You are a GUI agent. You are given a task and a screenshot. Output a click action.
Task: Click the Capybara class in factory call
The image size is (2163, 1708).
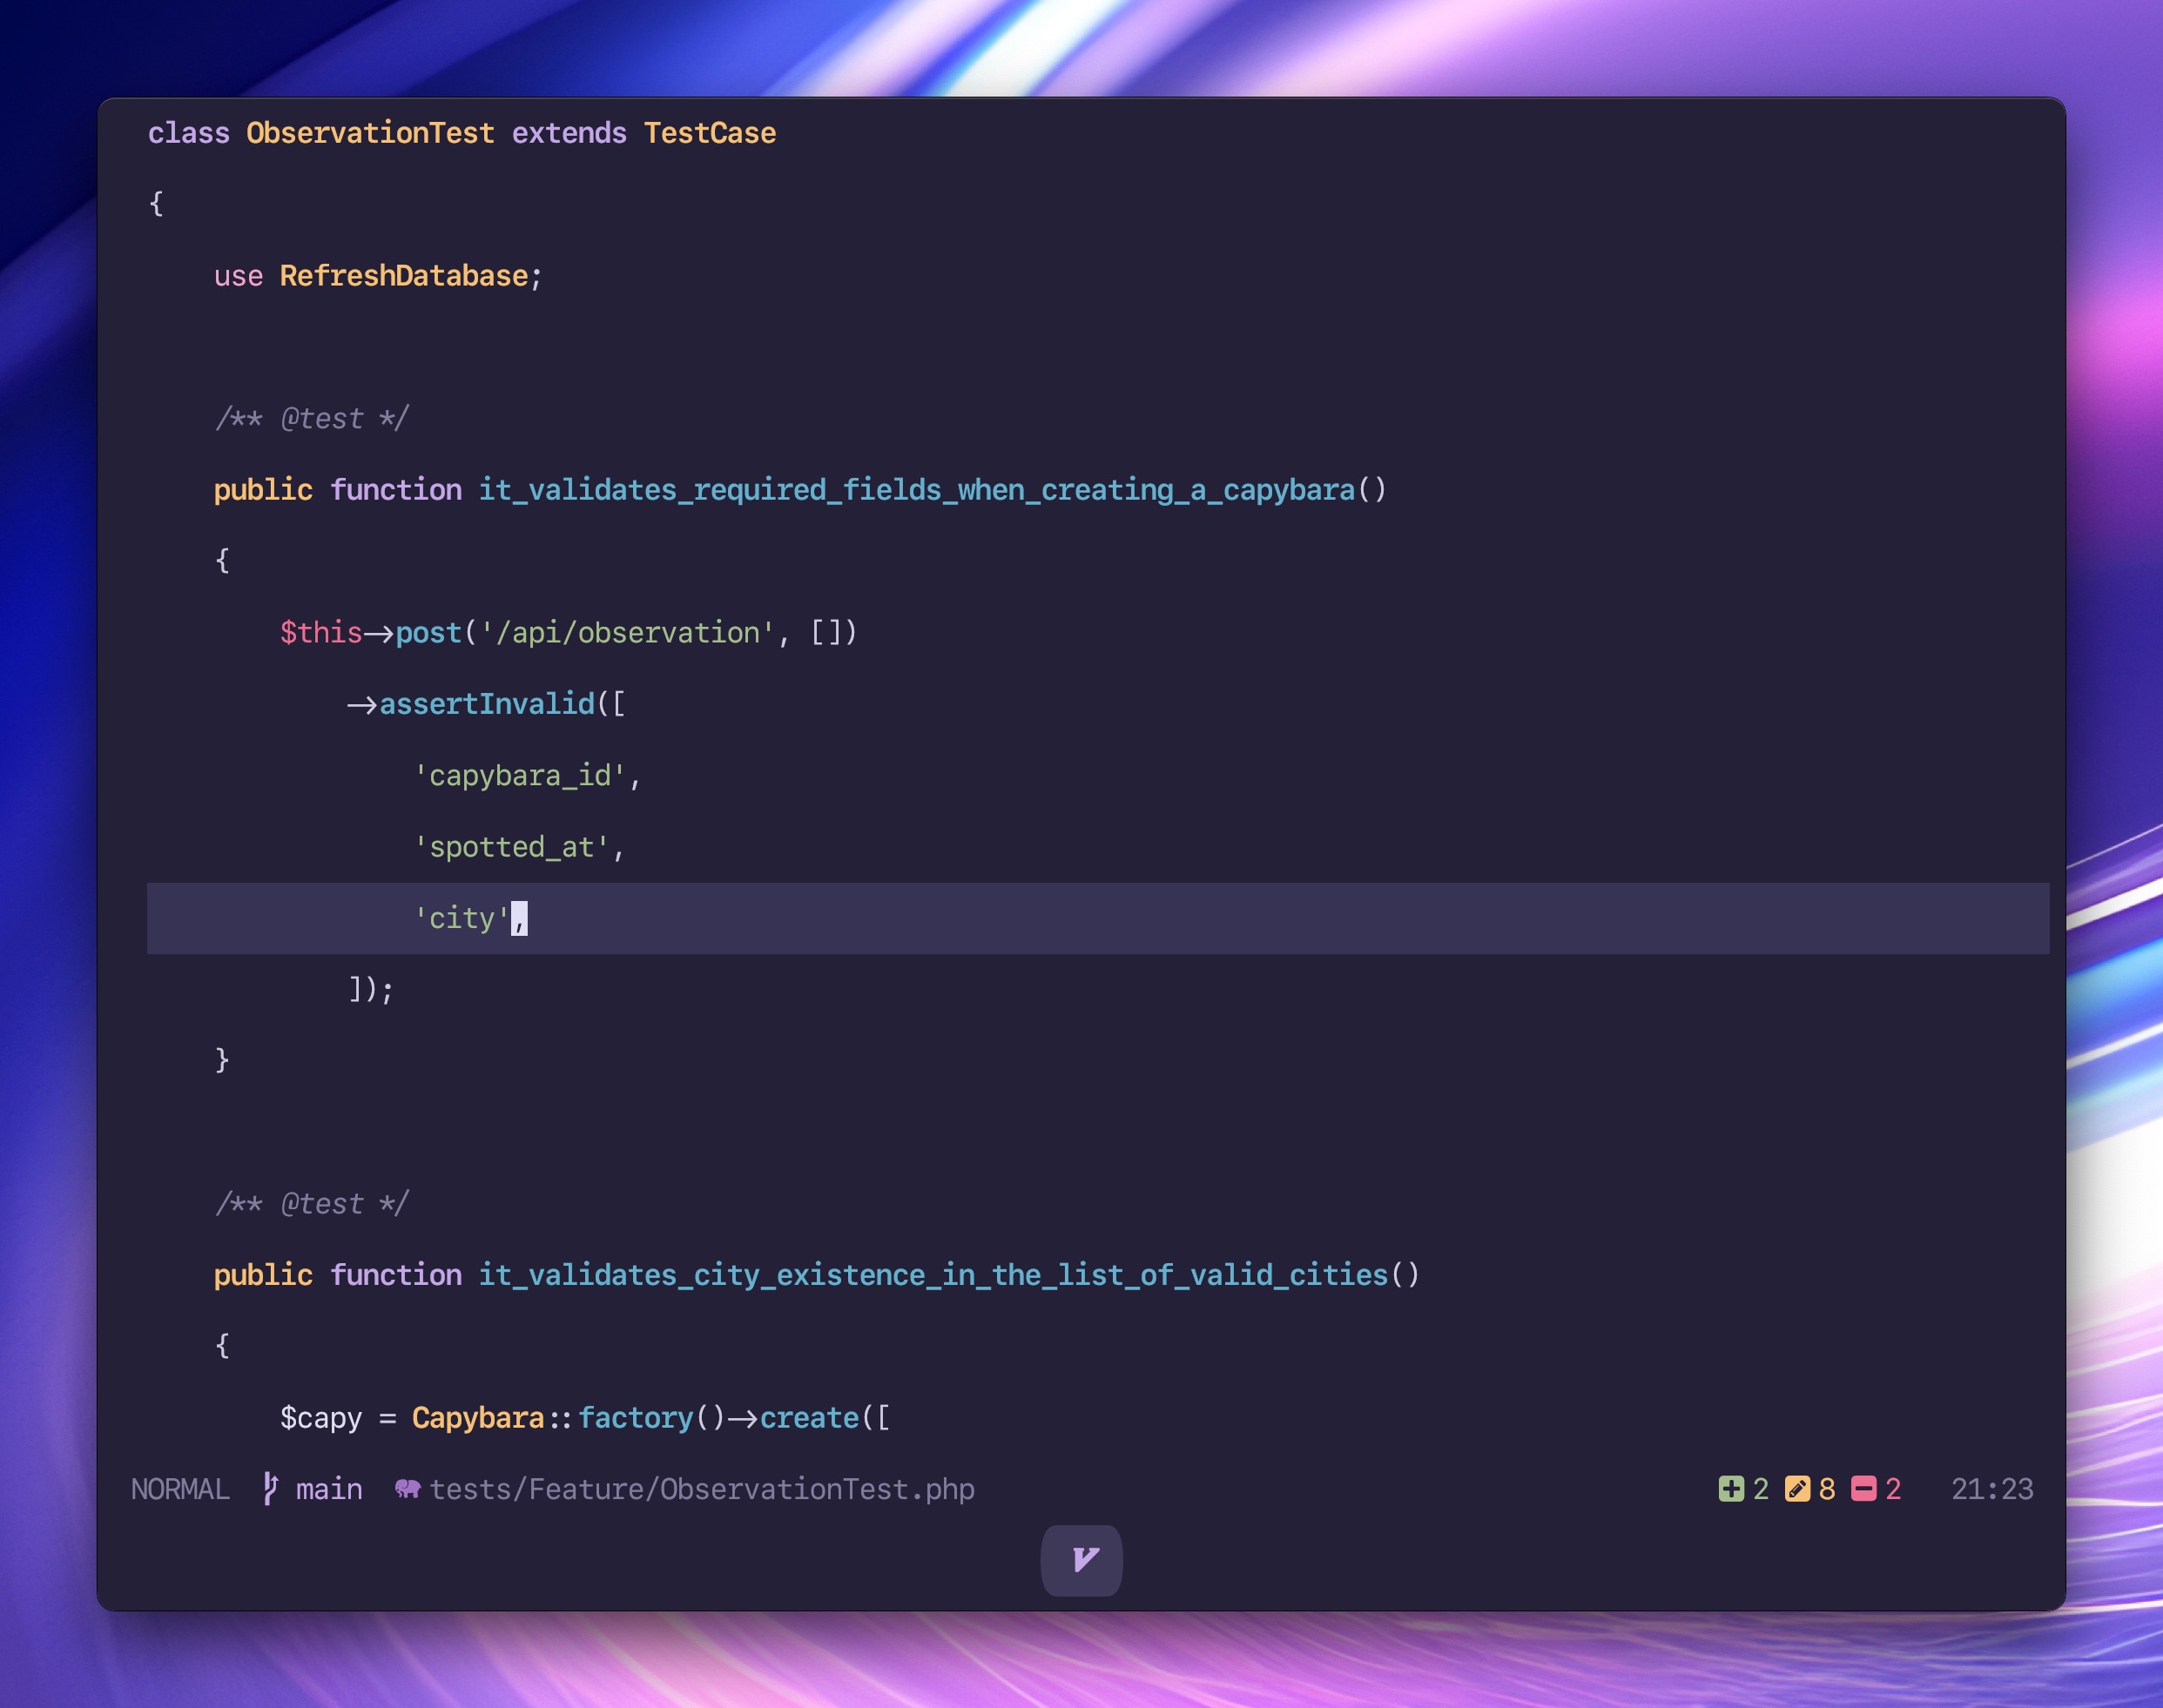pos(477,1418)
